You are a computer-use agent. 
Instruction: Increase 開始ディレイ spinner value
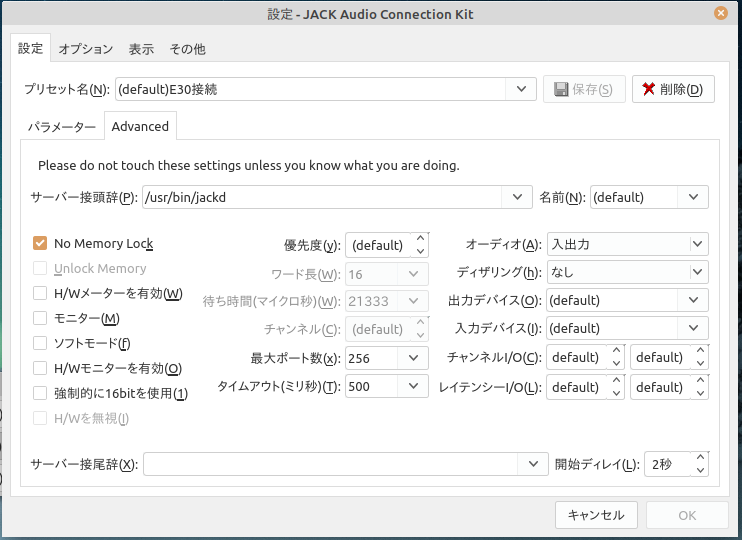pyautogui.click(x=700, y=458)
